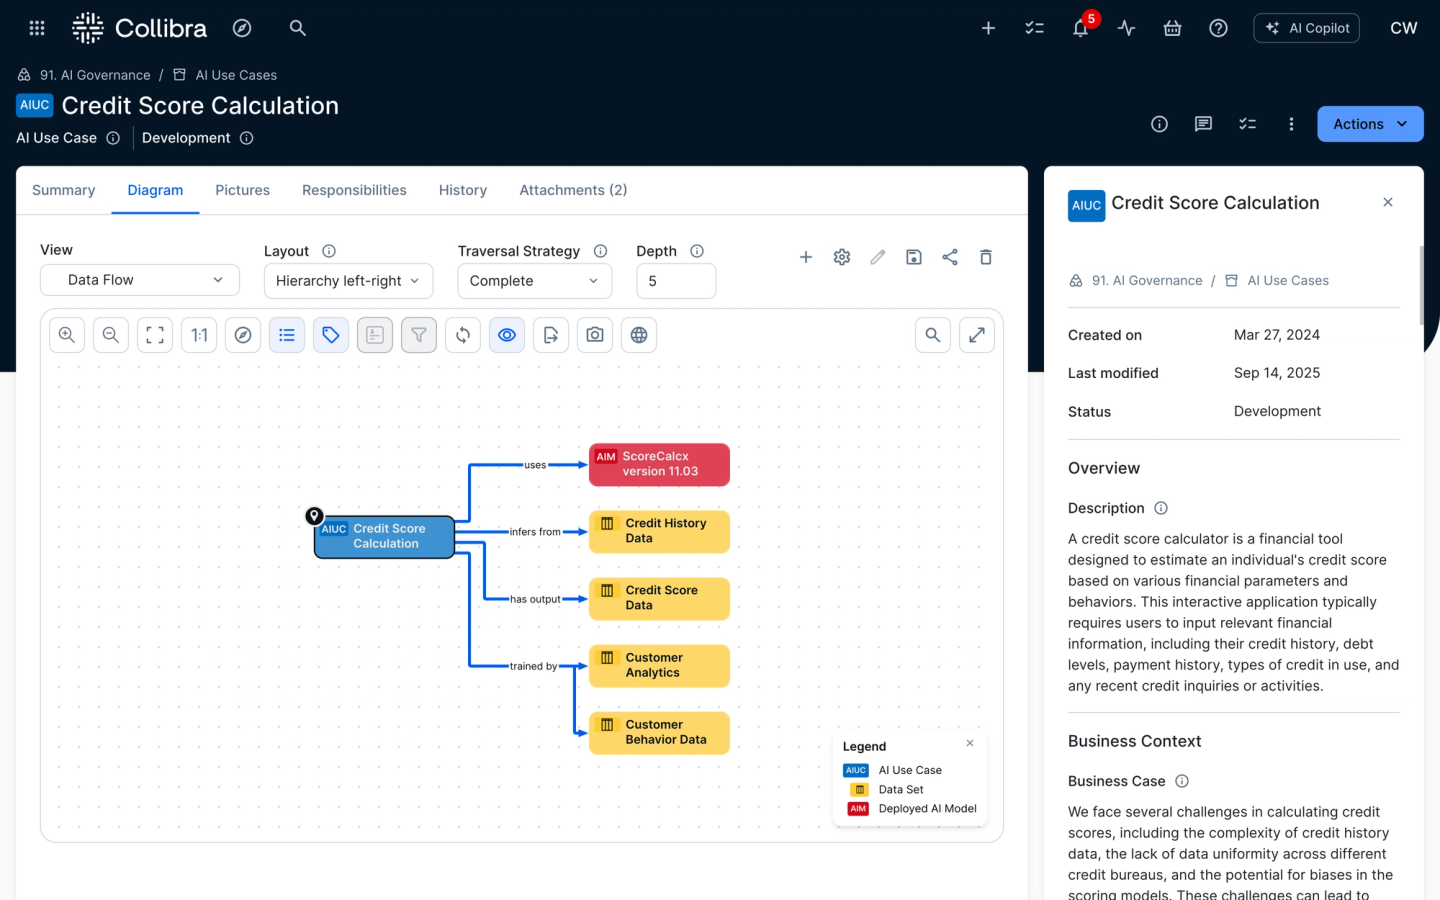Click the Depth input field
Screen dimensions: 1440x900
(x=676, y=281)
